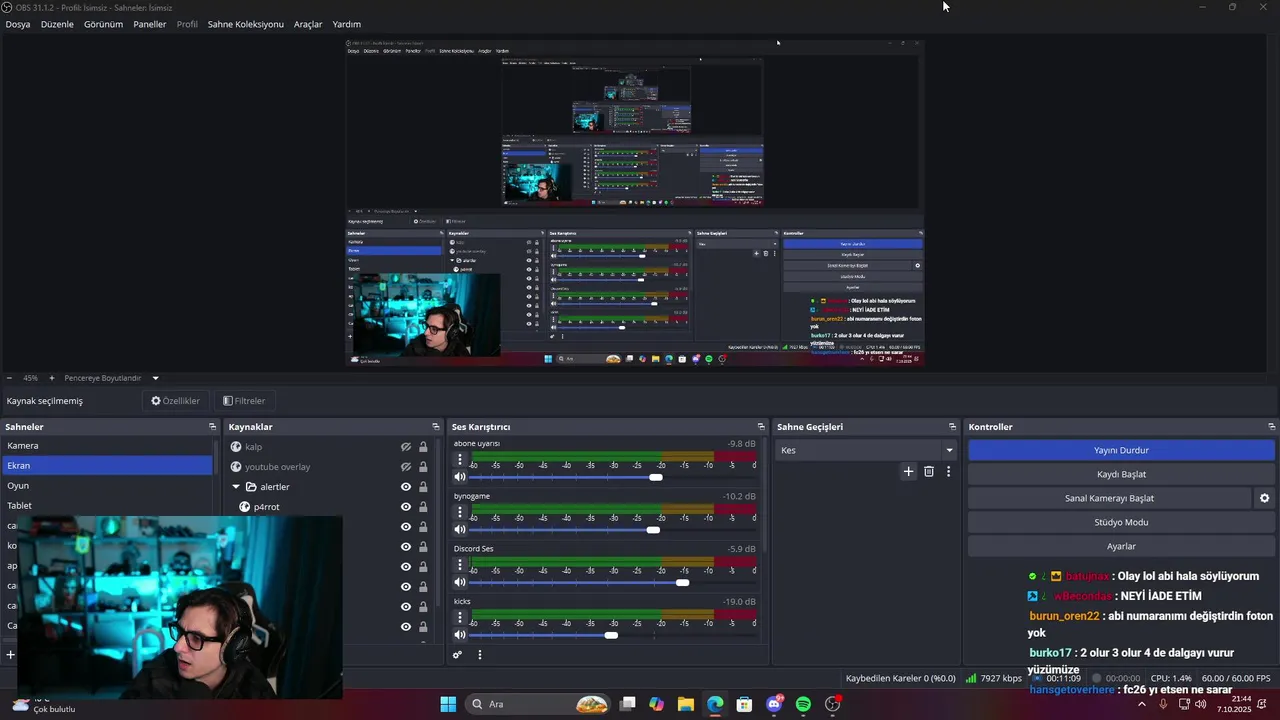Open the Araçlar menu
1280x720 pixels.
click(308, 24)
